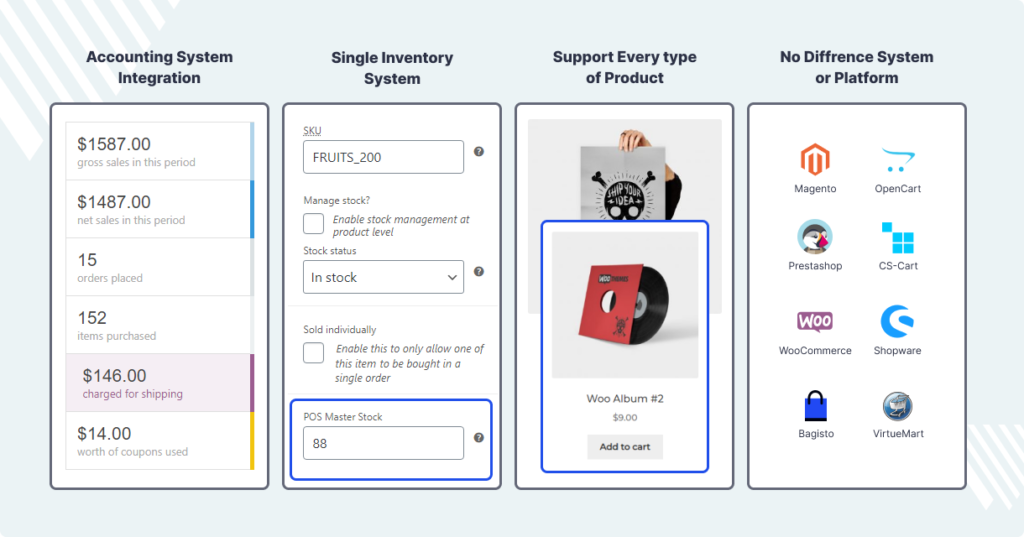Choose the Prestashop puffin icon

click(x=815, y=236)
